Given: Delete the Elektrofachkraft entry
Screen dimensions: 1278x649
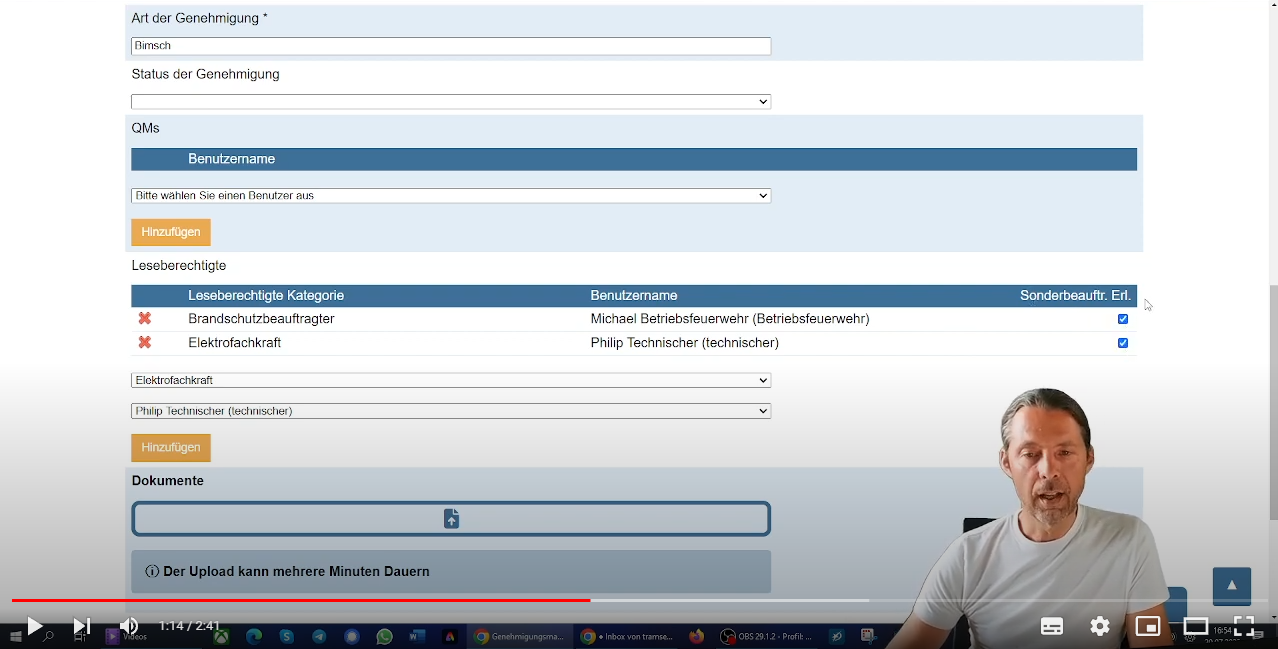Looking at the screenshot, I should point(145,343).
